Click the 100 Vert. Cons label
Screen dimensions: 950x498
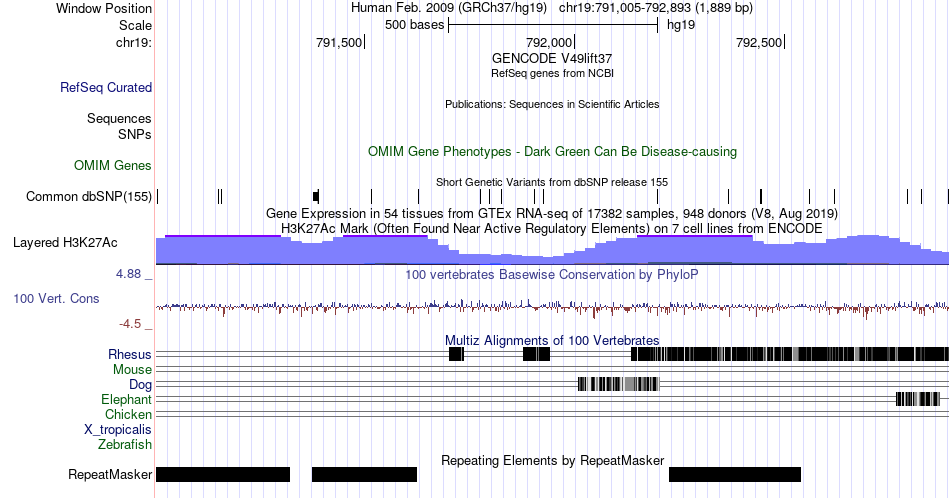coord(56,298)
